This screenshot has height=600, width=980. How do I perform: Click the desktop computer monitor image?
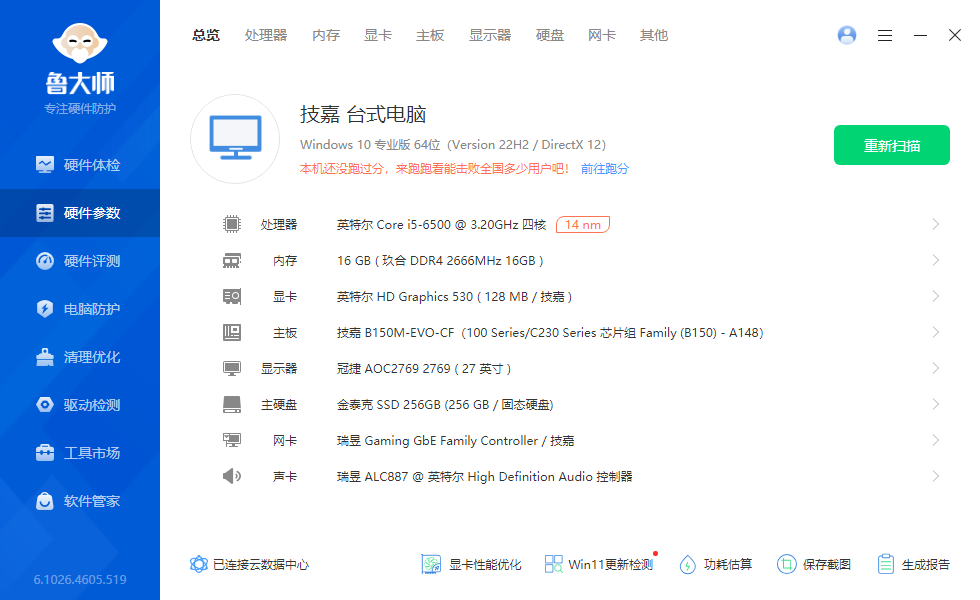(235, 139)
